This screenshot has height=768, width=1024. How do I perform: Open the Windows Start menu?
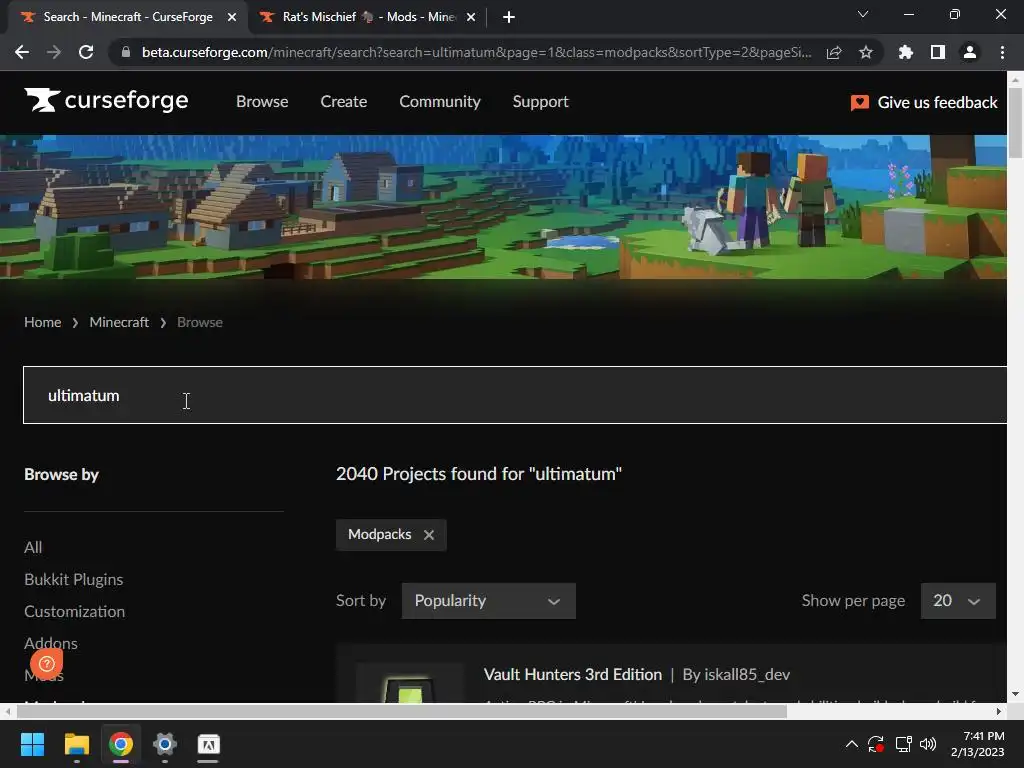32,744
